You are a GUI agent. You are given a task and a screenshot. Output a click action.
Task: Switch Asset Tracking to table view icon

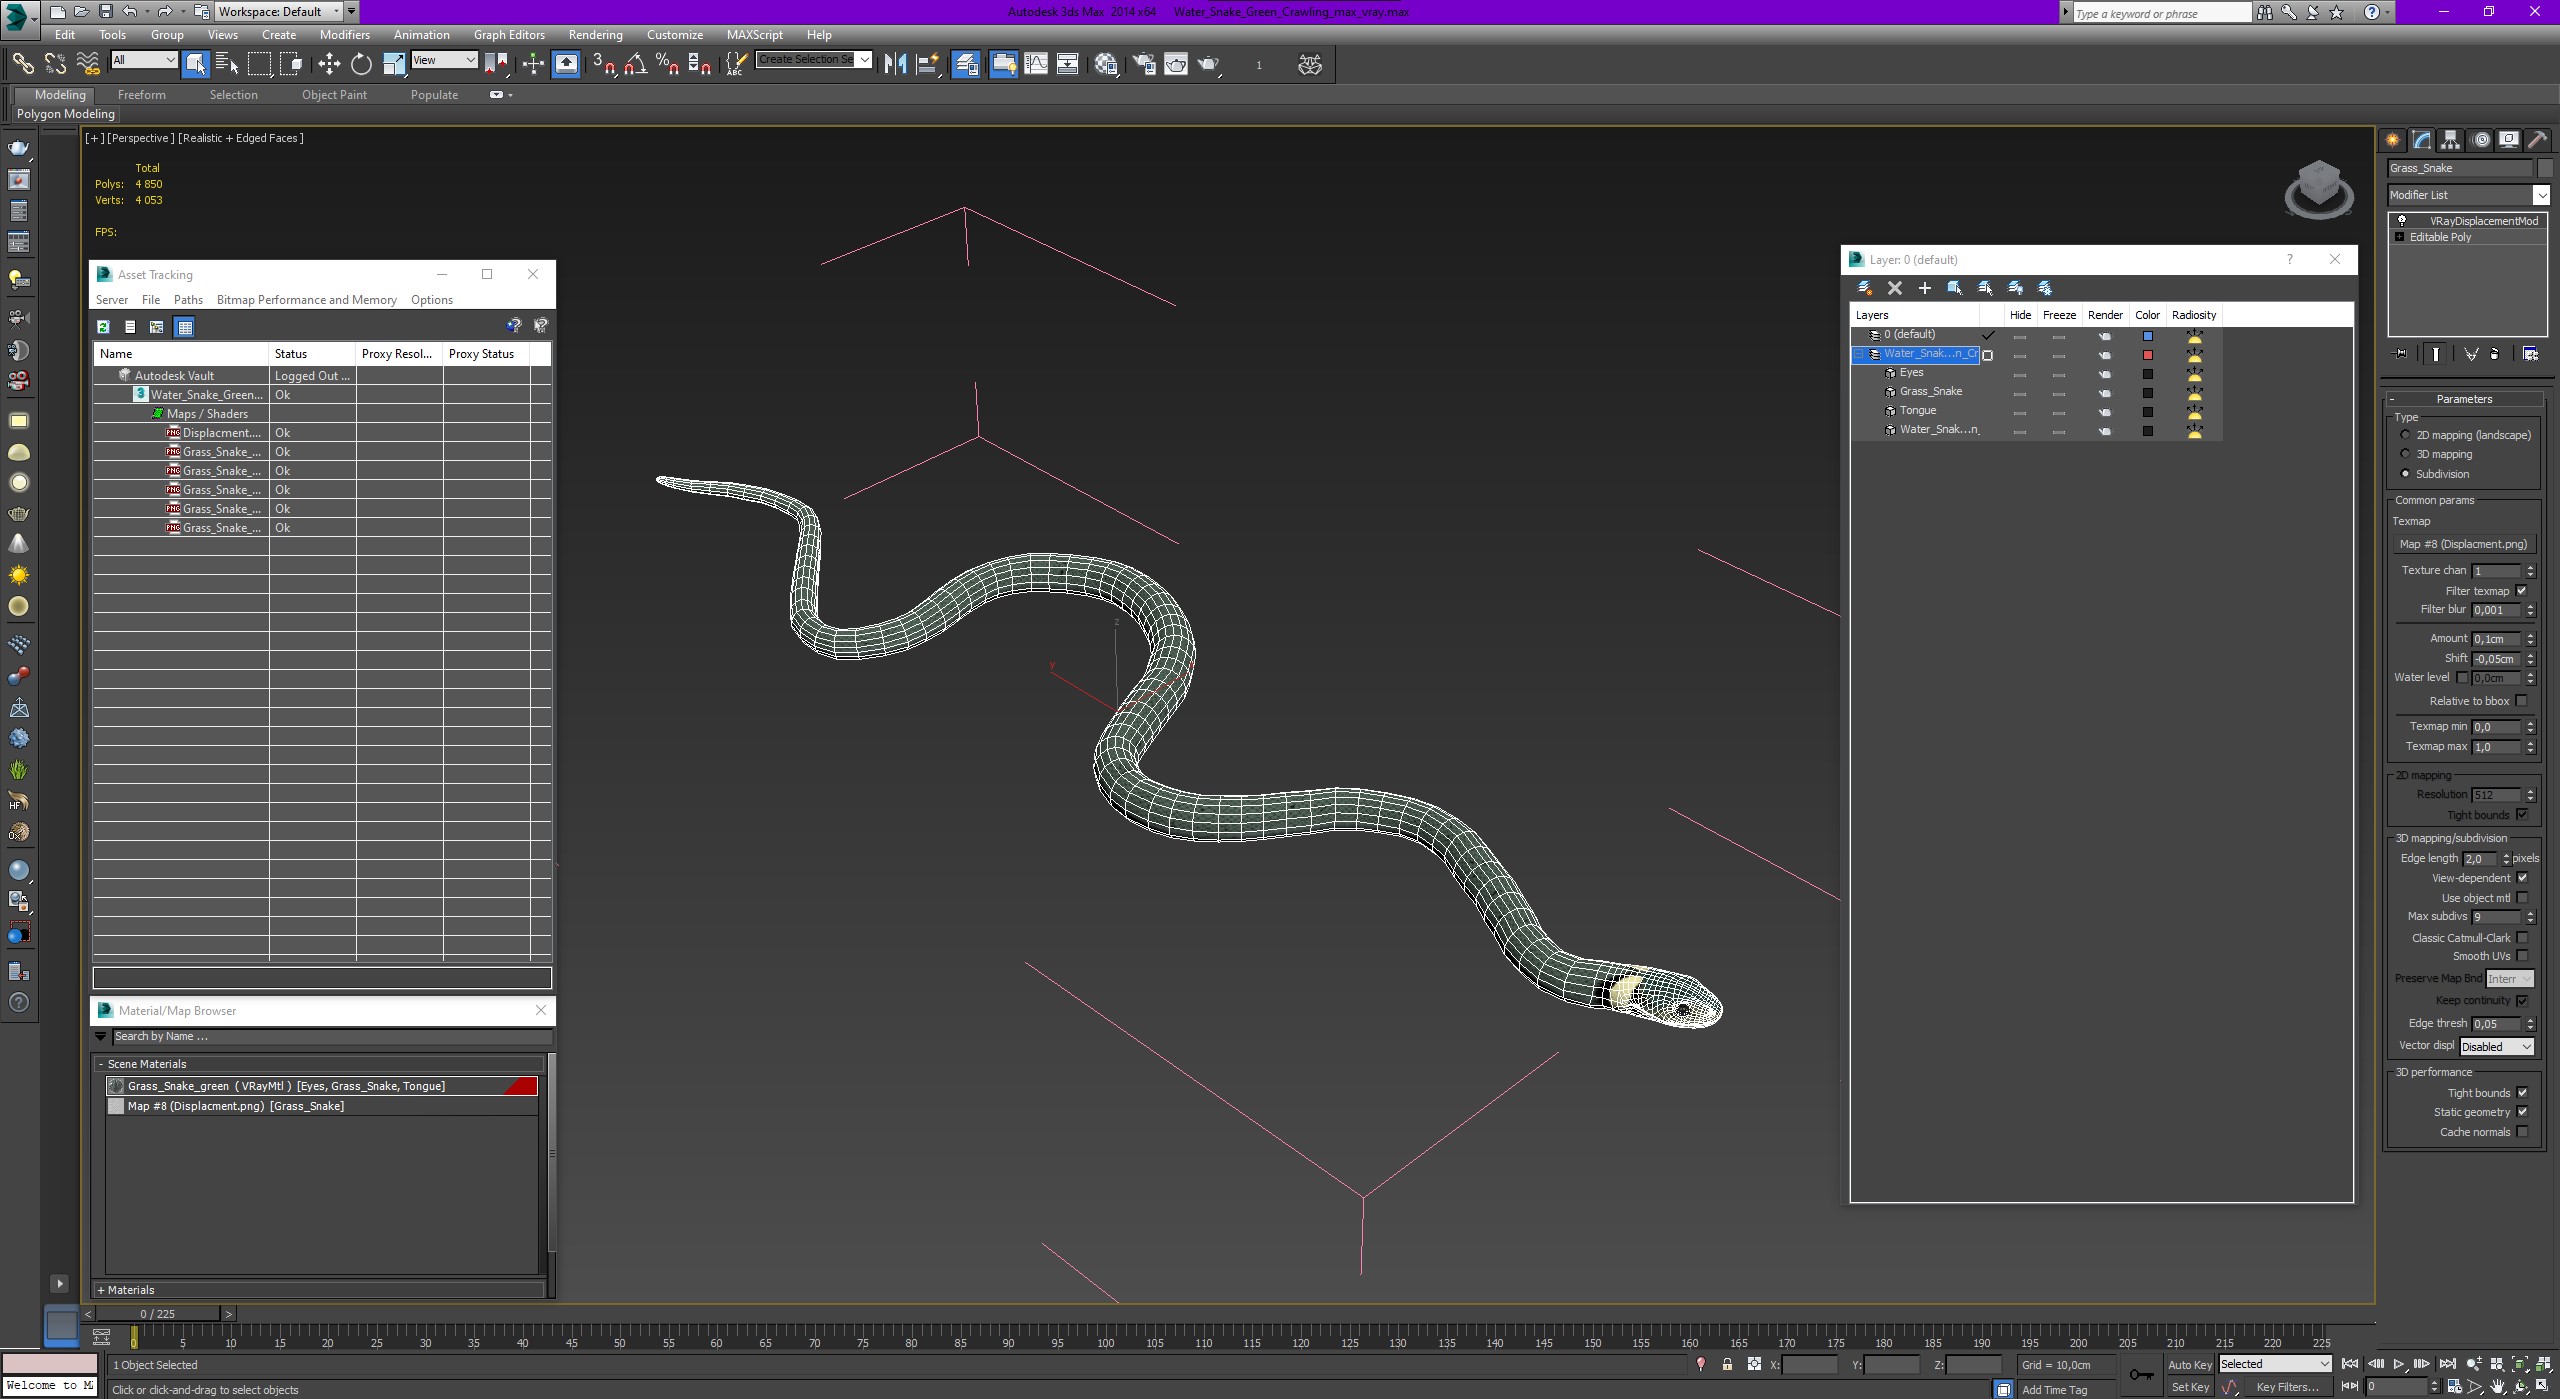click(x=184, y=327)
